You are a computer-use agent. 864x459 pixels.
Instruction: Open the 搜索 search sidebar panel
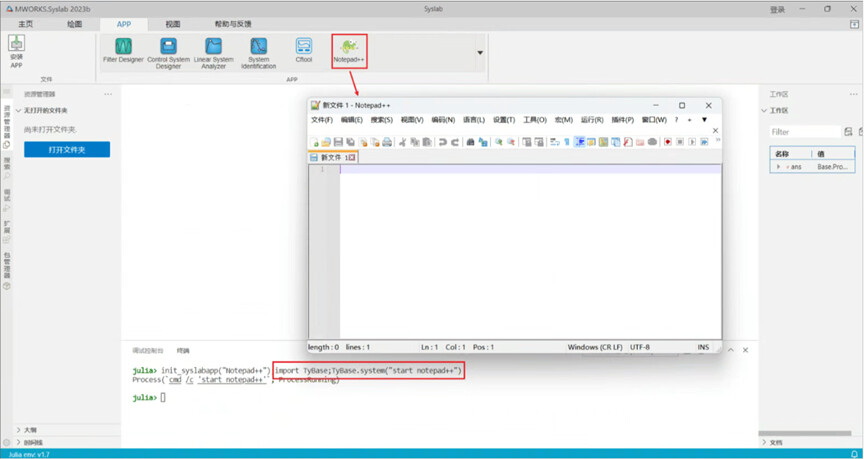point(7,169)
